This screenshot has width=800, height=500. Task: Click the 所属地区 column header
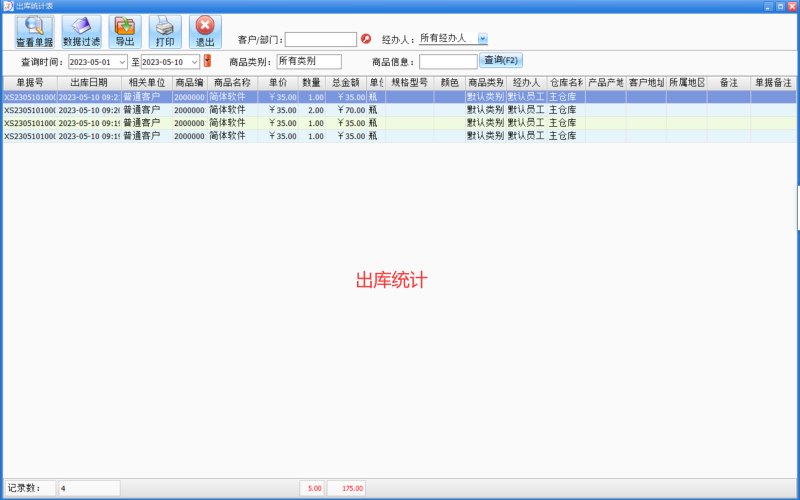[687, 83]
